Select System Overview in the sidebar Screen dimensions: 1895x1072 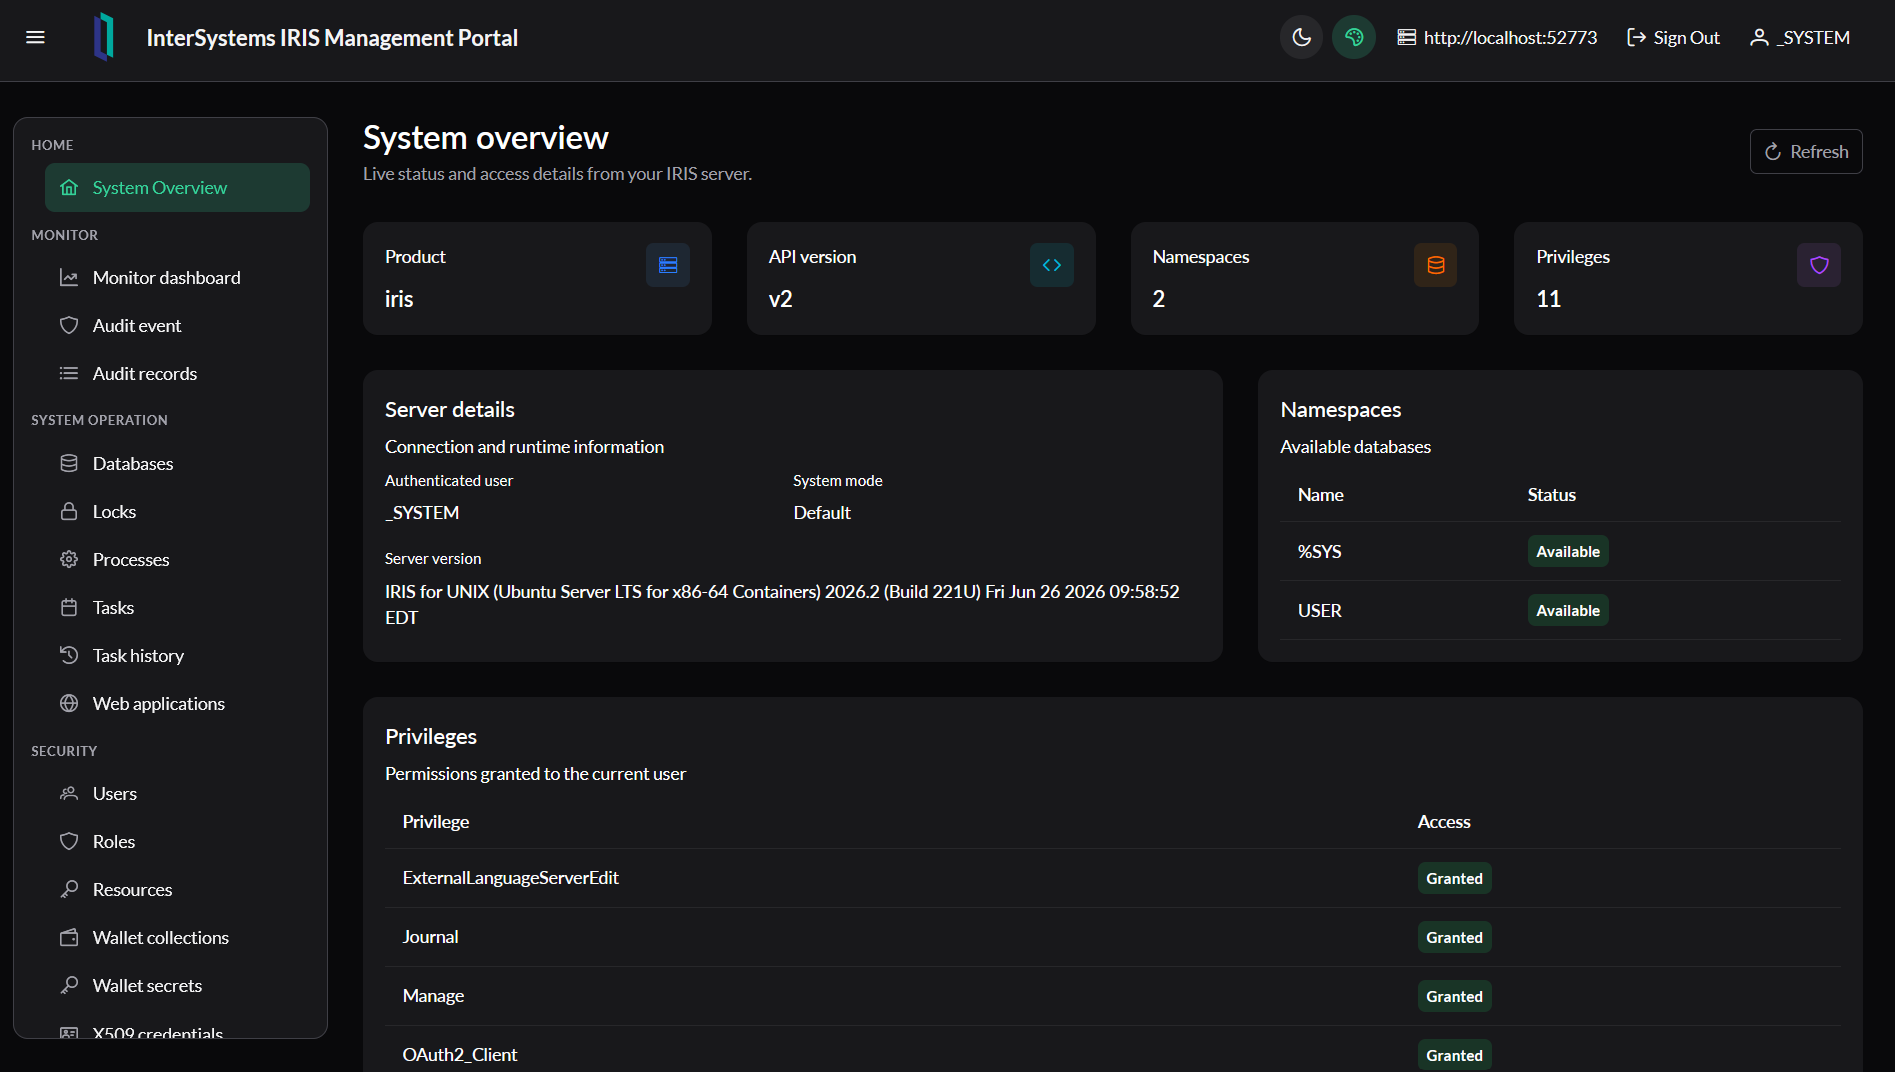[177, 188]
